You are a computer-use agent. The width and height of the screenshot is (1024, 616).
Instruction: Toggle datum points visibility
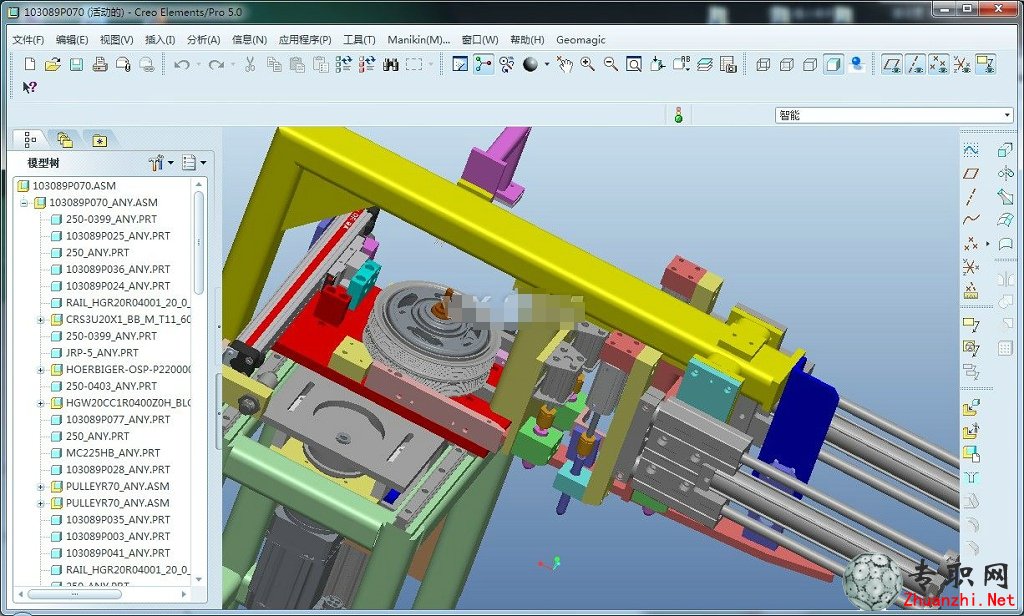coord(938,64)
